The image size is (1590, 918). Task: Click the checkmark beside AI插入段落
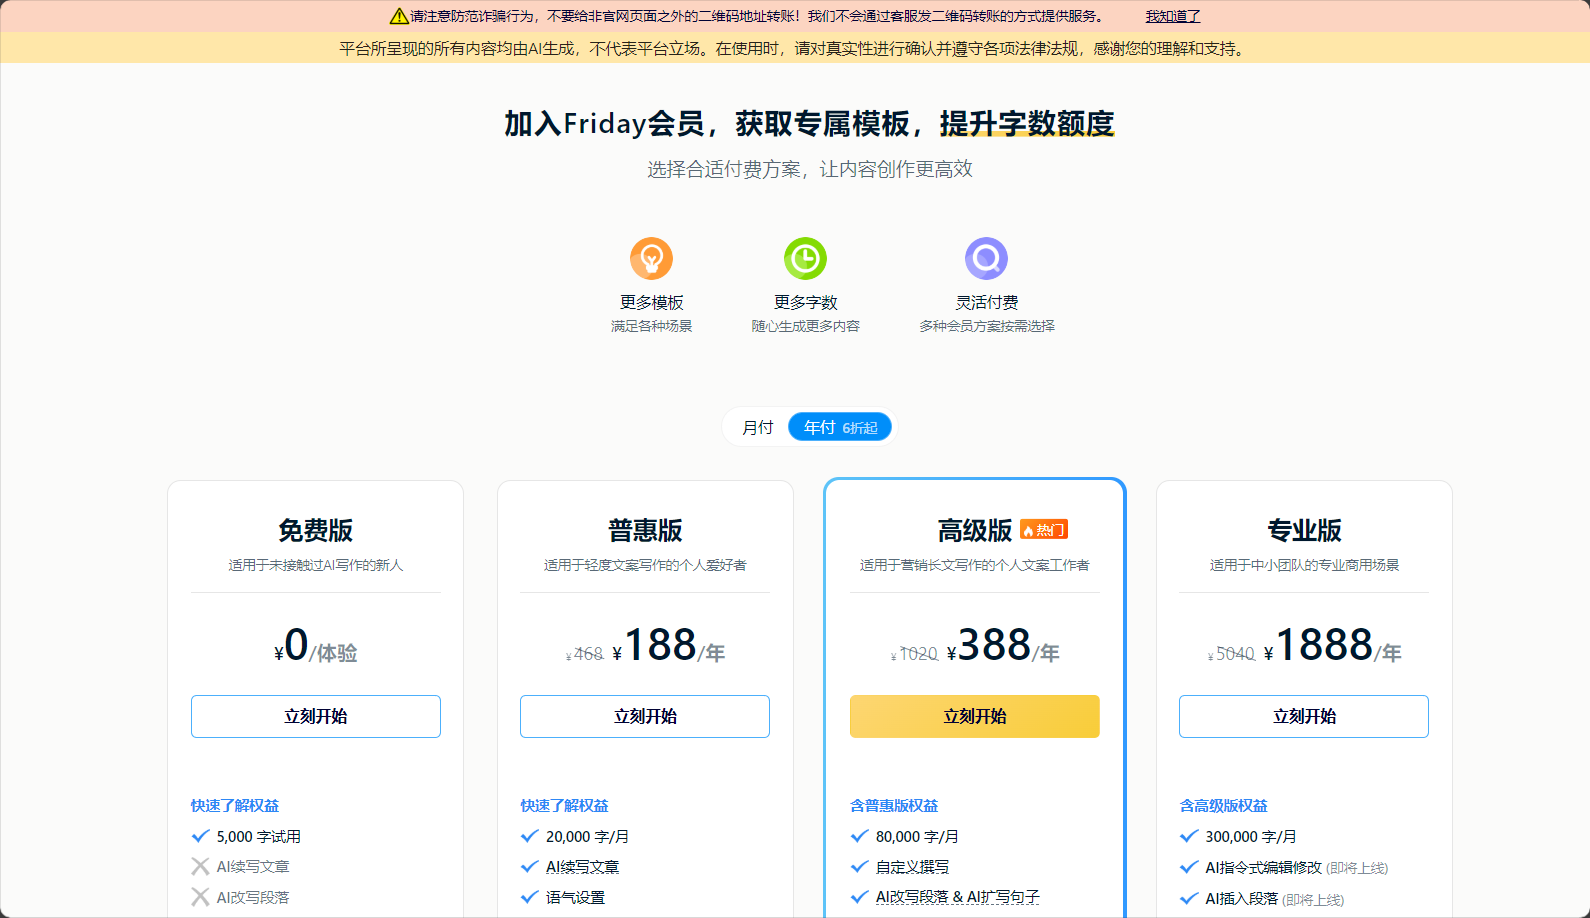1188,898
